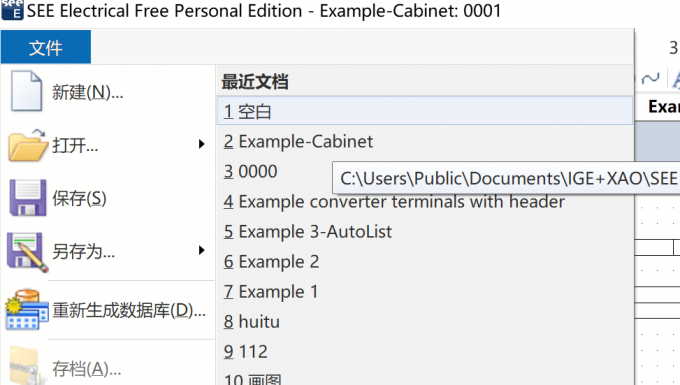Image resolution: width=680 pixels, height=385 pixels.
Task: Click the Save As pencil-disk icon
Action: [x=27, y=252]
